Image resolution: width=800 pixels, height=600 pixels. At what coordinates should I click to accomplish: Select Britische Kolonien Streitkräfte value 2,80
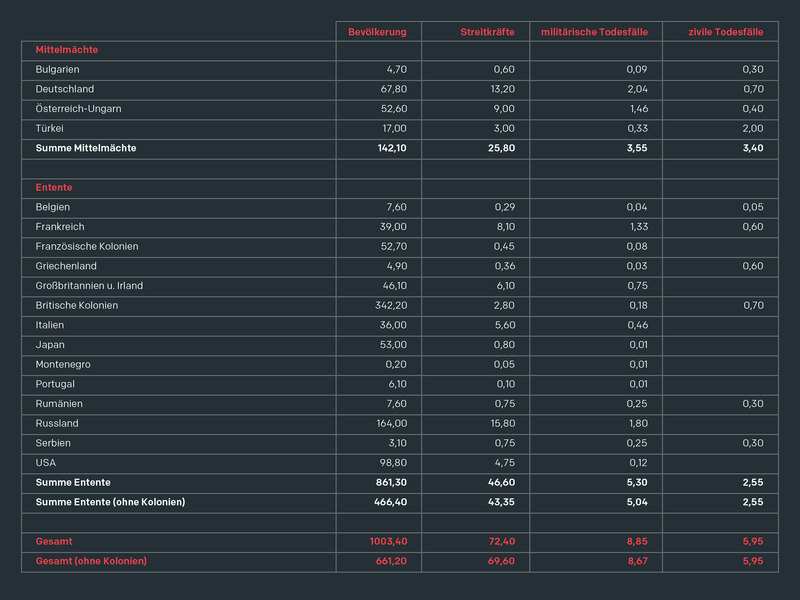pos(504,306)
